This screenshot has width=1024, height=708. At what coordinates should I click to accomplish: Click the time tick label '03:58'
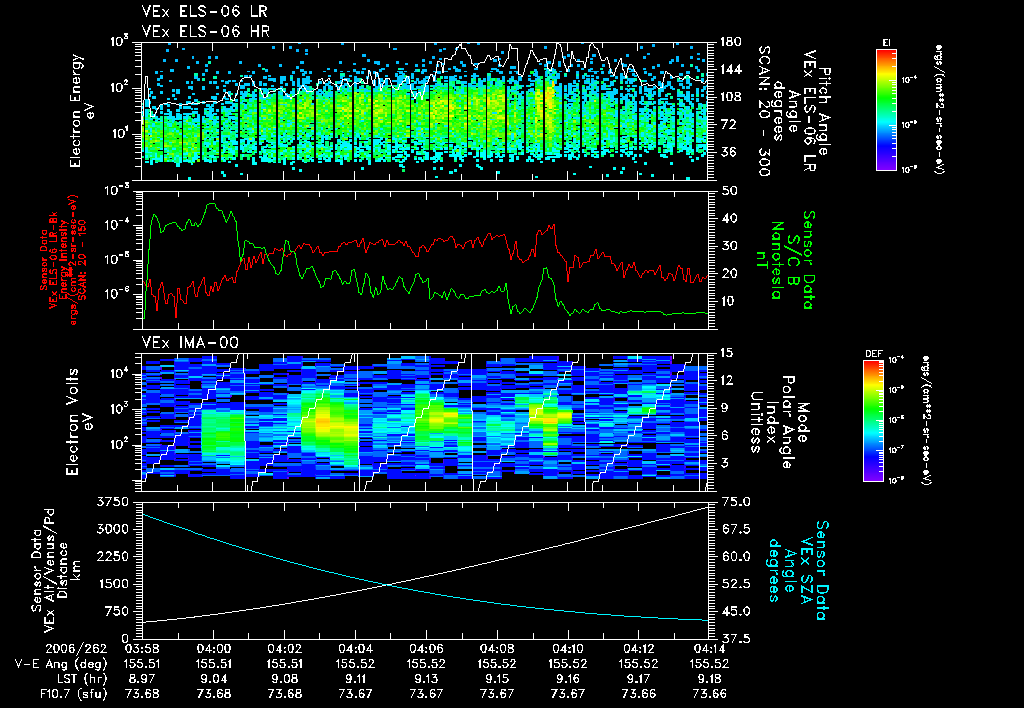[142, 649]
